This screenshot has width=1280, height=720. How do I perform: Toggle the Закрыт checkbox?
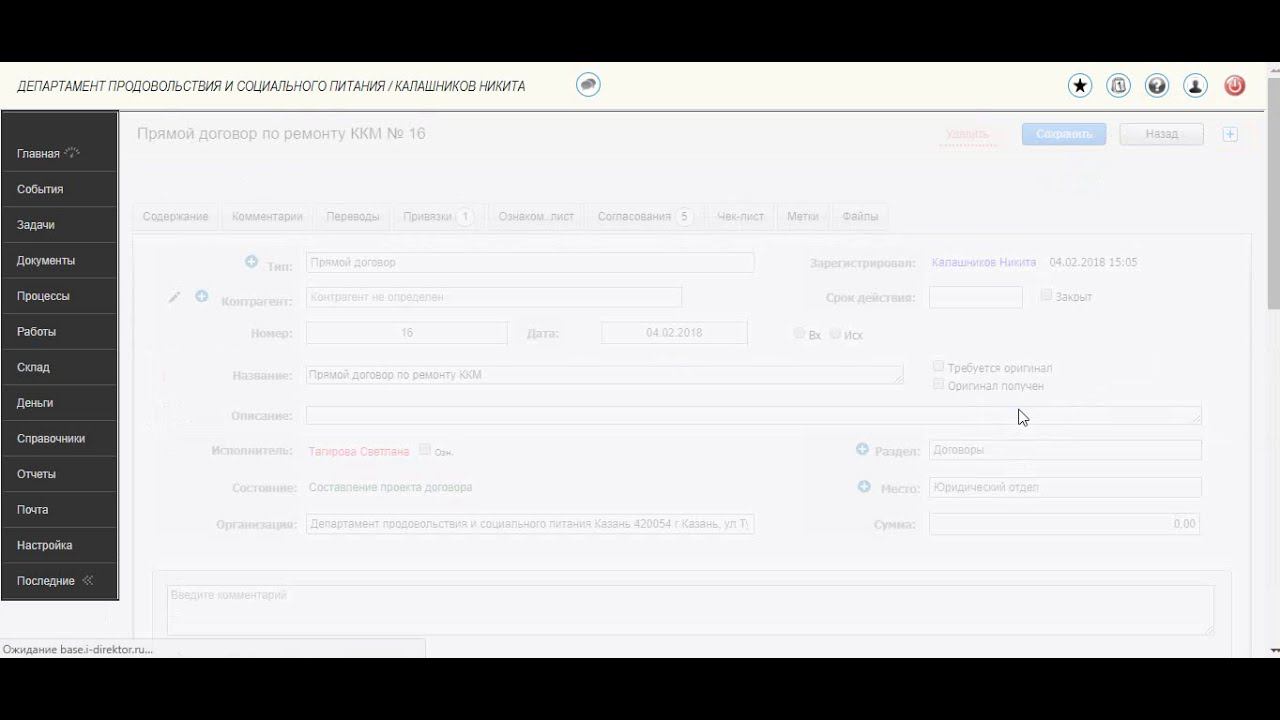pyautogui.click(x=1046, y=296)
